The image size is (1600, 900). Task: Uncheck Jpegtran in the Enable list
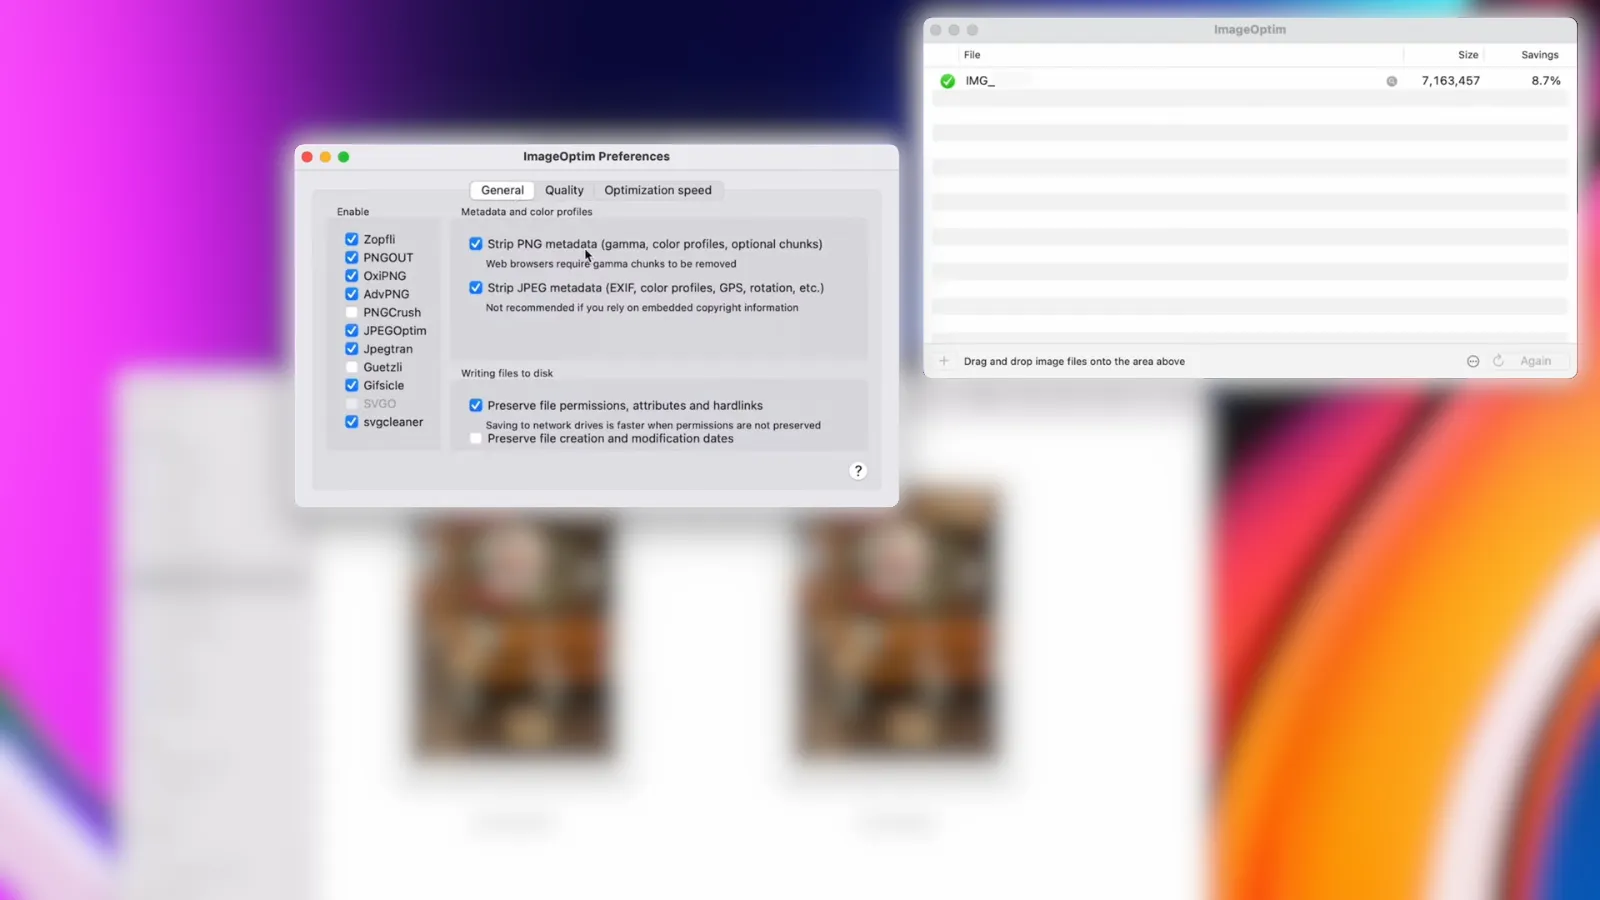(351, 349)
